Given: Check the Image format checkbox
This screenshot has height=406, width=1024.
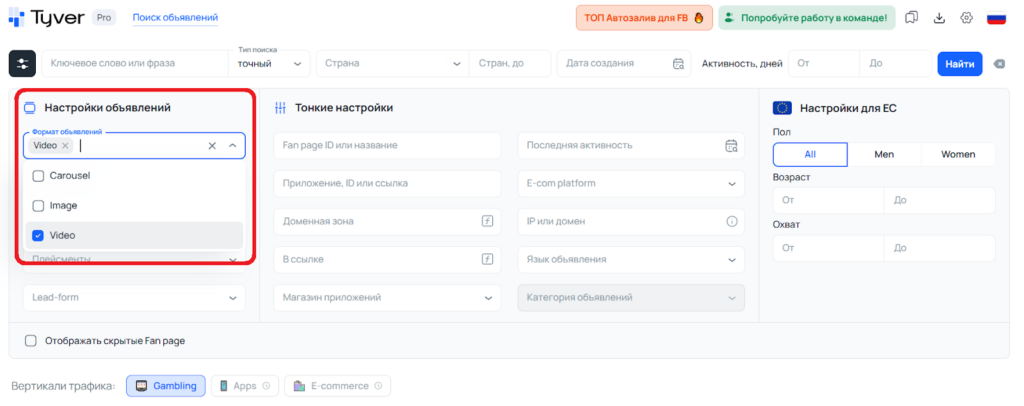Looking at the screenshot, I should (x=39, y=205).
